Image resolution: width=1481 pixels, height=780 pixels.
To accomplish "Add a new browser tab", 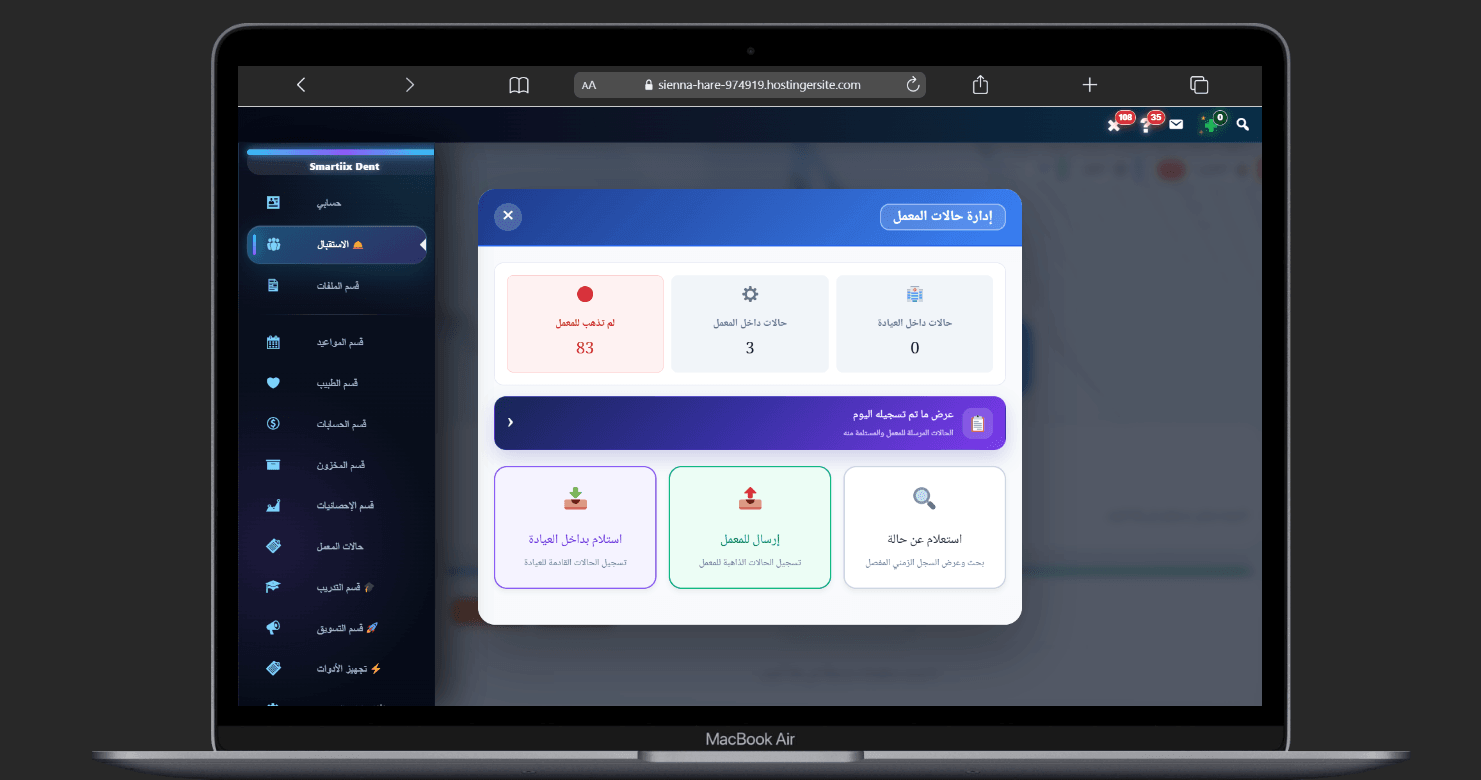I will [x=1090, y=85].
